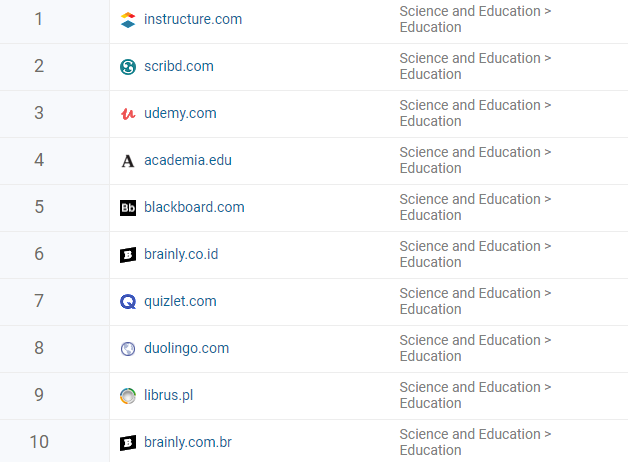The image size is (628, 462).
Task: Open the quizlet.com link
Action: coord(180,301)
